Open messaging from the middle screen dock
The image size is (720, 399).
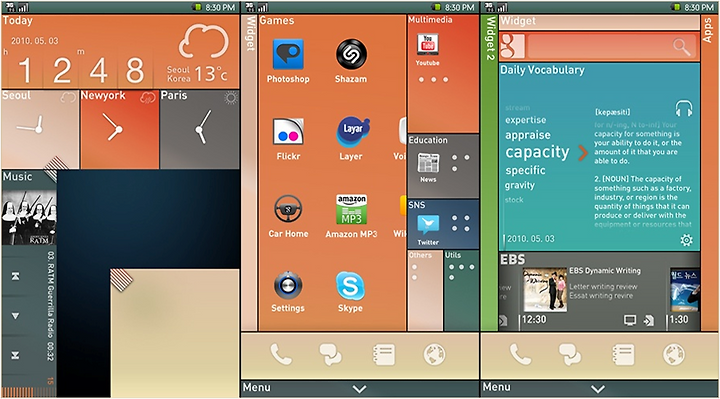(x=331, y=354)
